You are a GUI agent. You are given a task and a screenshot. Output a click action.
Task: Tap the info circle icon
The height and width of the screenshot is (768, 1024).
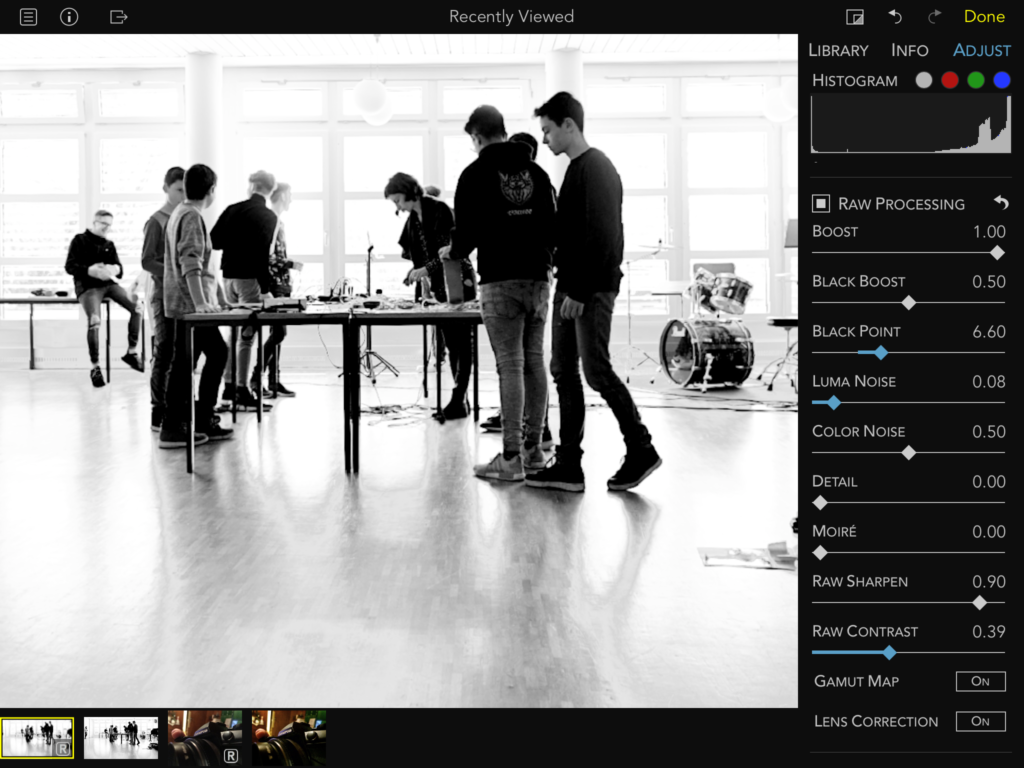tap(69, 16)
